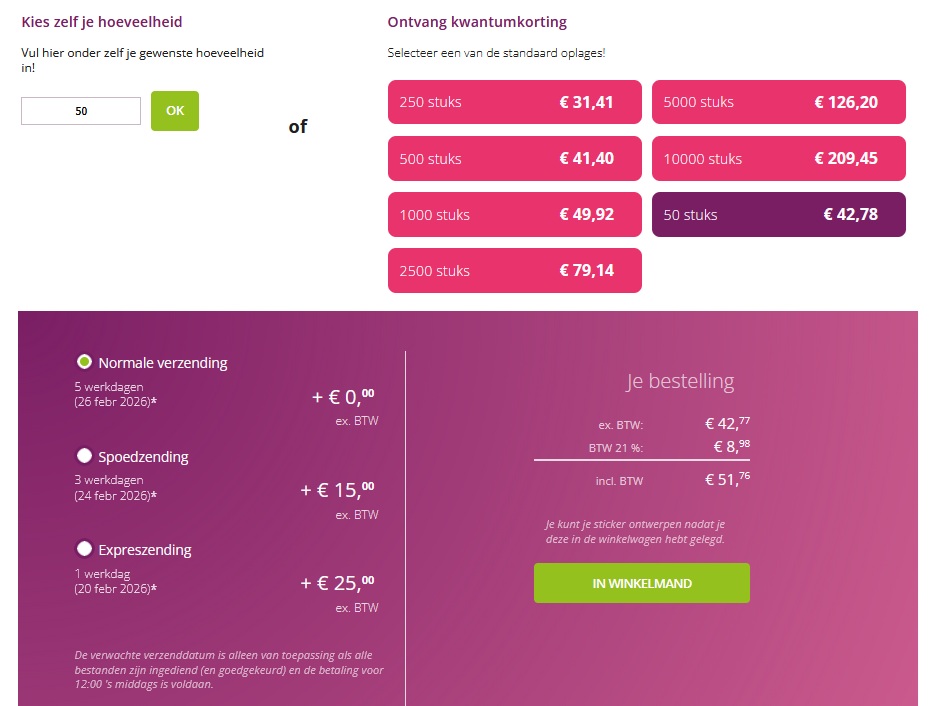This screenshot has width=934, height=706.
Task: Select the 10000 stuks price option
Action: (778, 158)
